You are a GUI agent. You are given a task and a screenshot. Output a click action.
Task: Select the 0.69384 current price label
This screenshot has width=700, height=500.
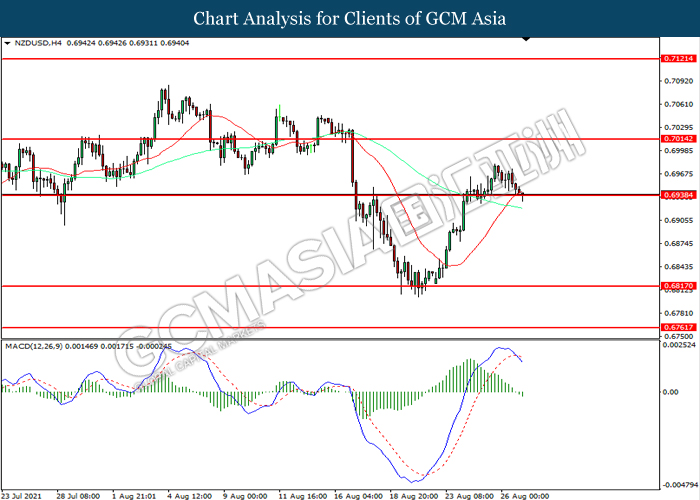[x=678, y=195]
